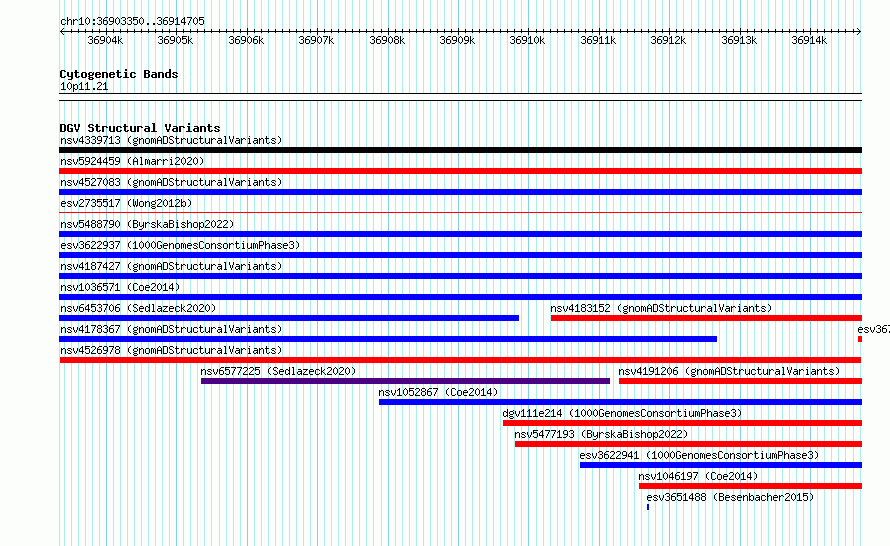The image size is (890, 546).
Task: Click the 36908k ruler position
Action: (x=387, y=40)
